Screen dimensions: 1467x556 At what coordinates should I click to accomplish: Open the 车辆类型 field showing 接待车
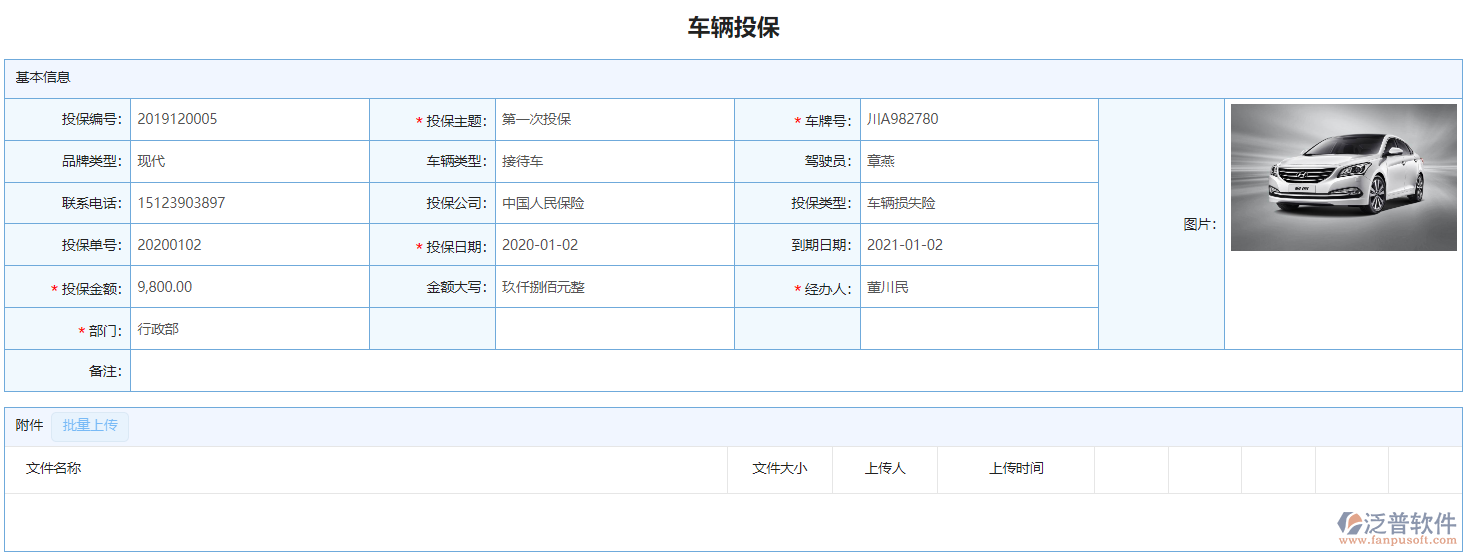click(x=614, y=161)
